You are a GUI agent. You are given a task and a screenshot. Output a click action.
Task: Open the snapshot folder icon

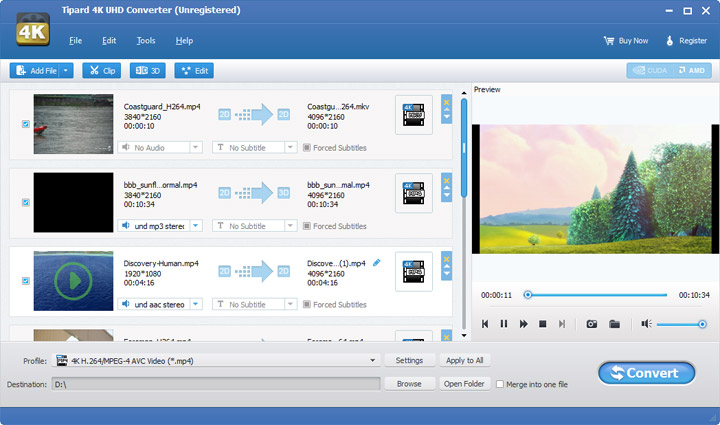click(x=614, y=324)
